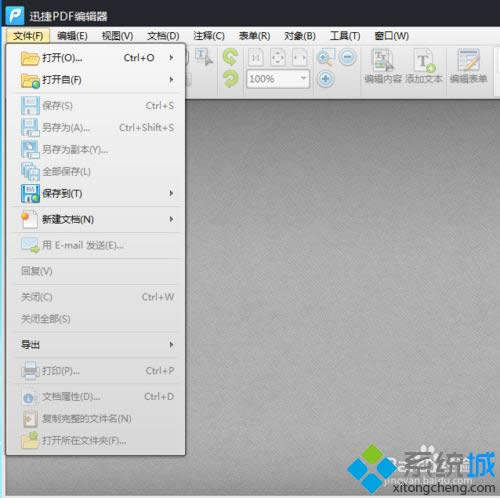This screenshot has width=500, height=498.
Task: Click the 另存为副本(Y)... icon
Action: (30, 149)
